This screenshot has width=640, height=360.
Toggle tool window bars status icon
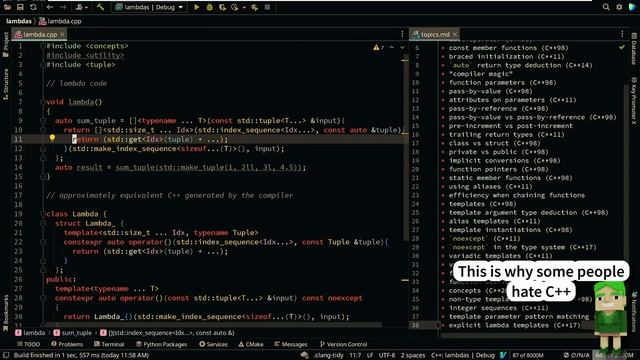click(6, 355)
